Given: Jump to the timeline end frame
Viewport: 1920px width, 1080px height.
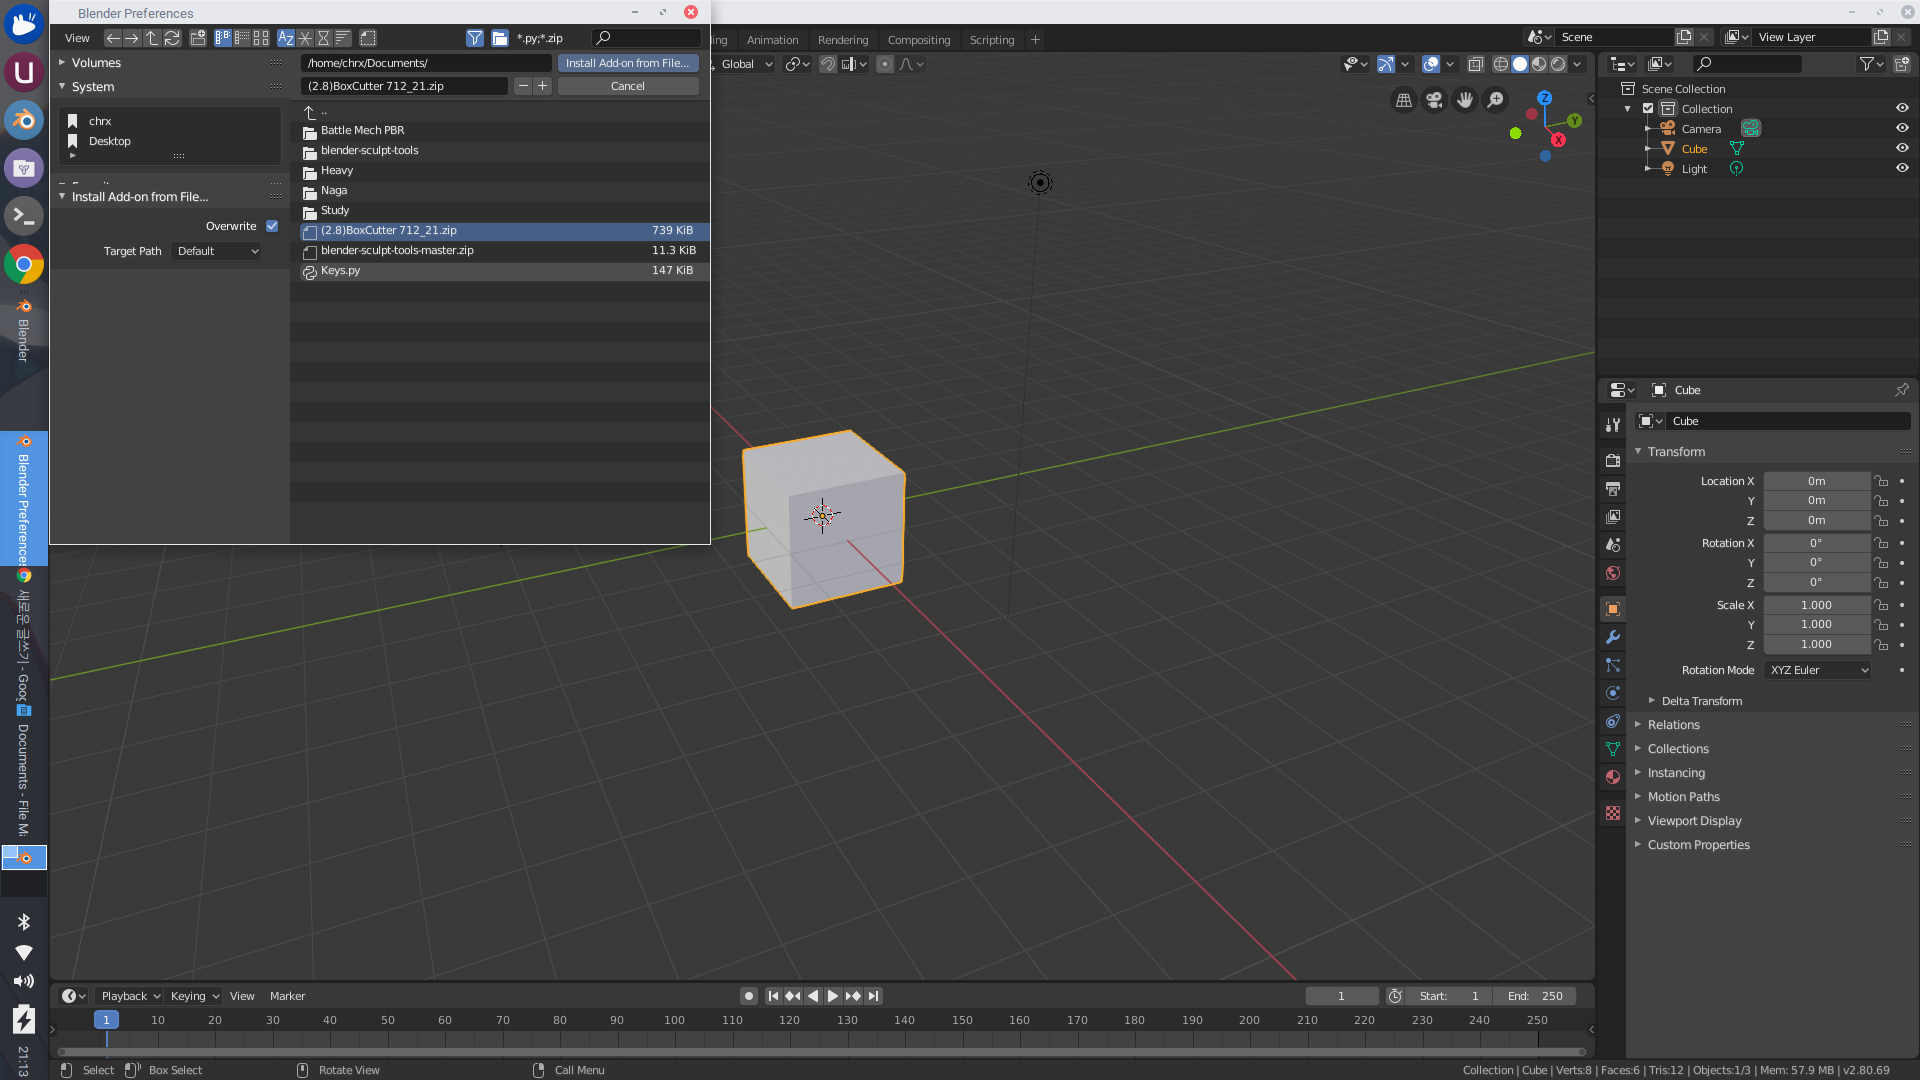Looking at the screenshot, I should (873, 996).
